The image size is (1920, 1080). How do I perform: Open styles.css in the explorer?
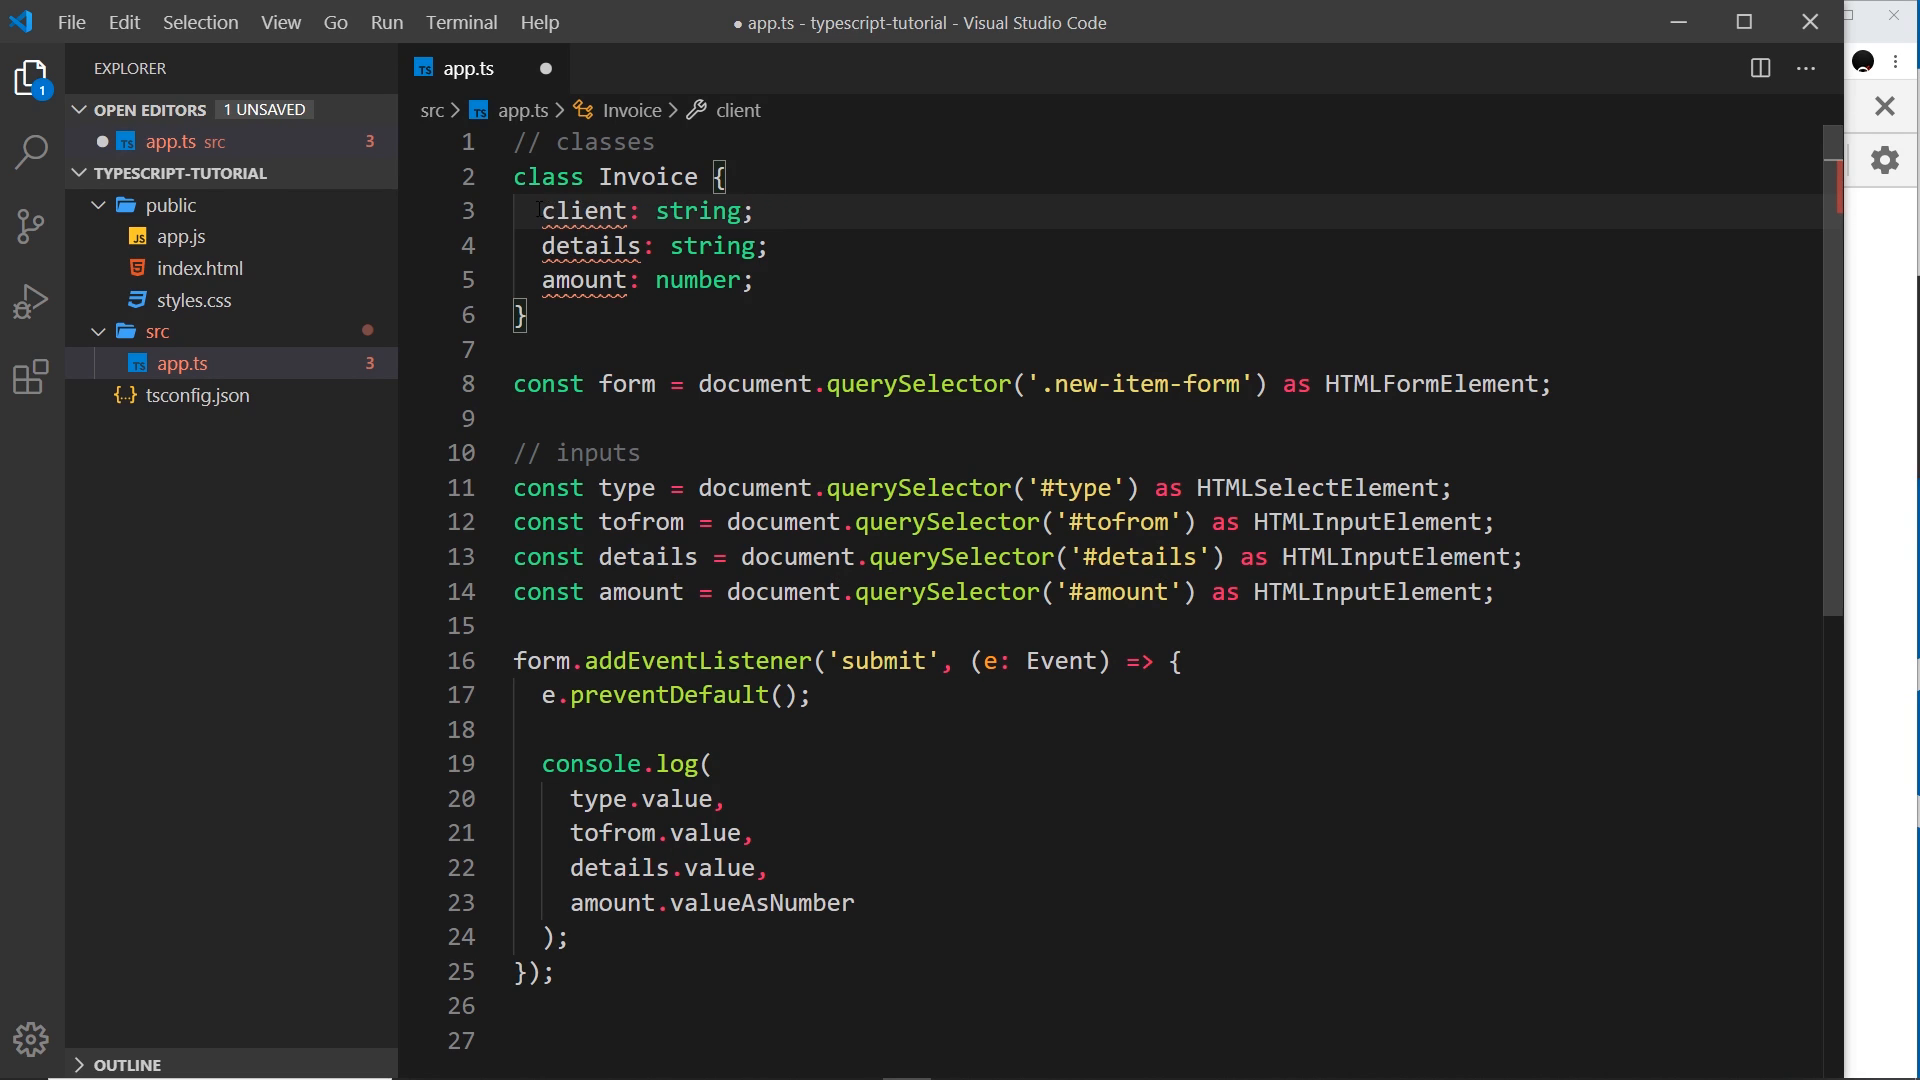click(x=193, y=300)
